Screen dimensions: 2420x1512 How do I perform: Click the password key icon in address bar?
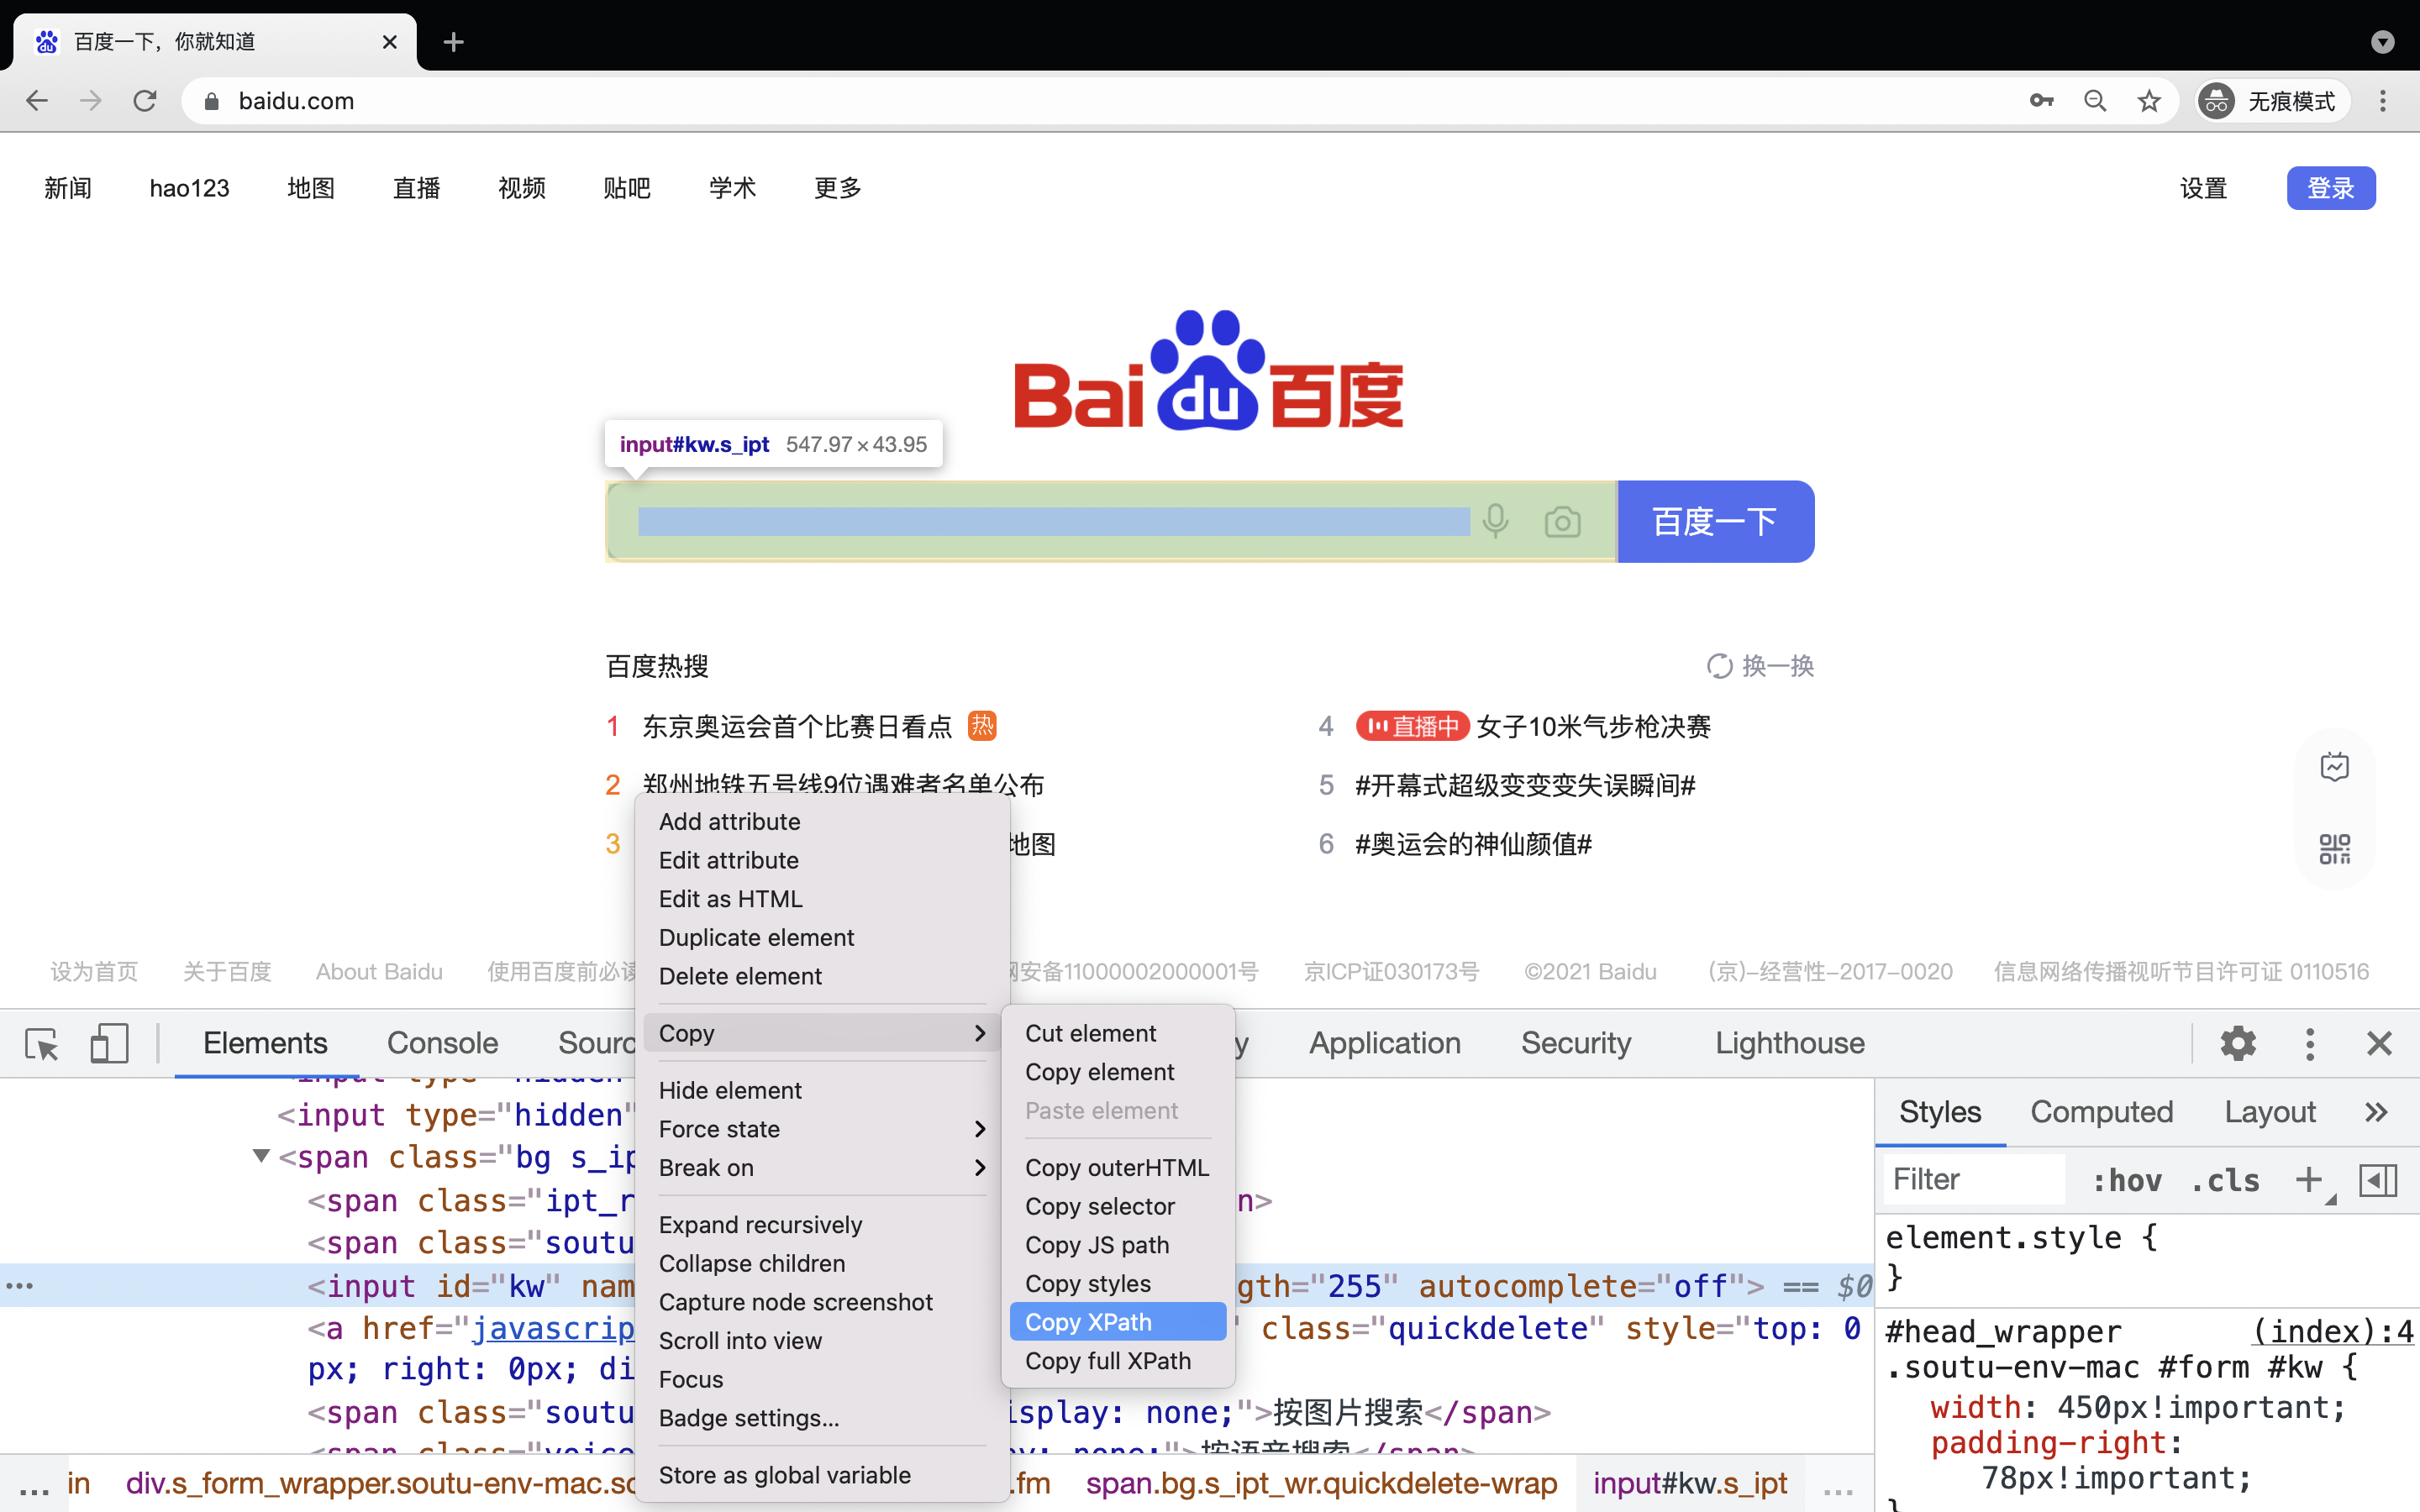pyautogui.click(x=2041, y=101)
